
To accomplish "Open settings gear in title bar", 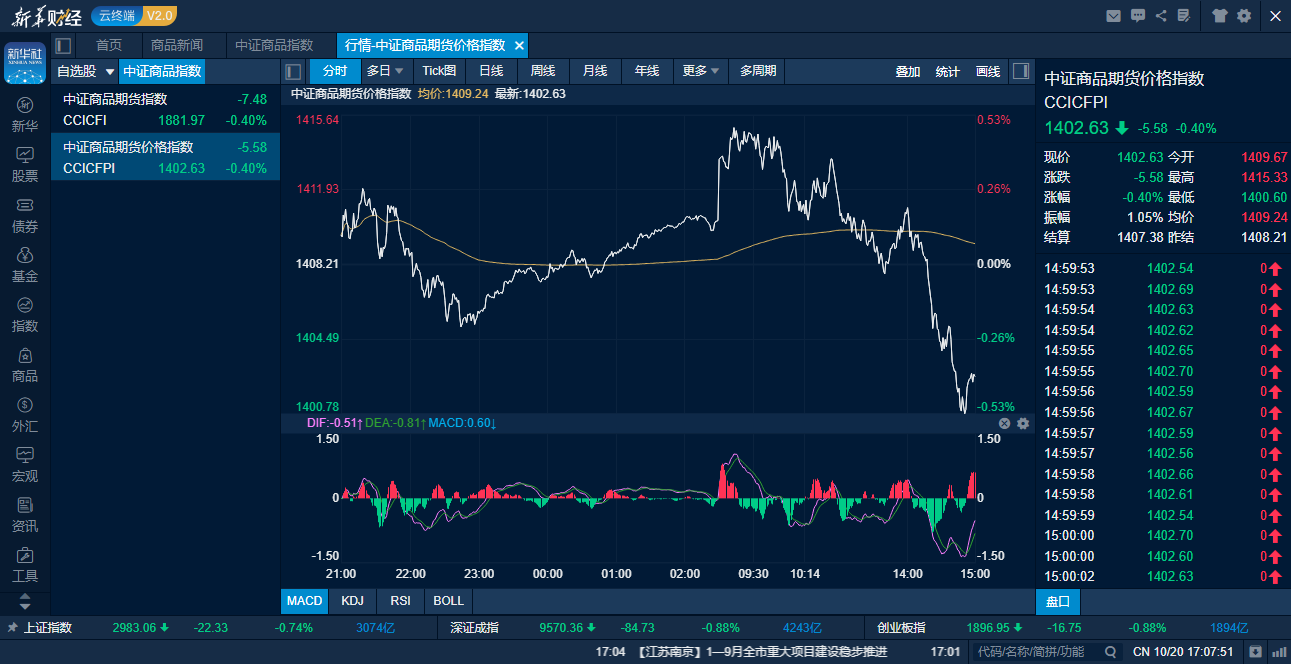I will 1244,16.
